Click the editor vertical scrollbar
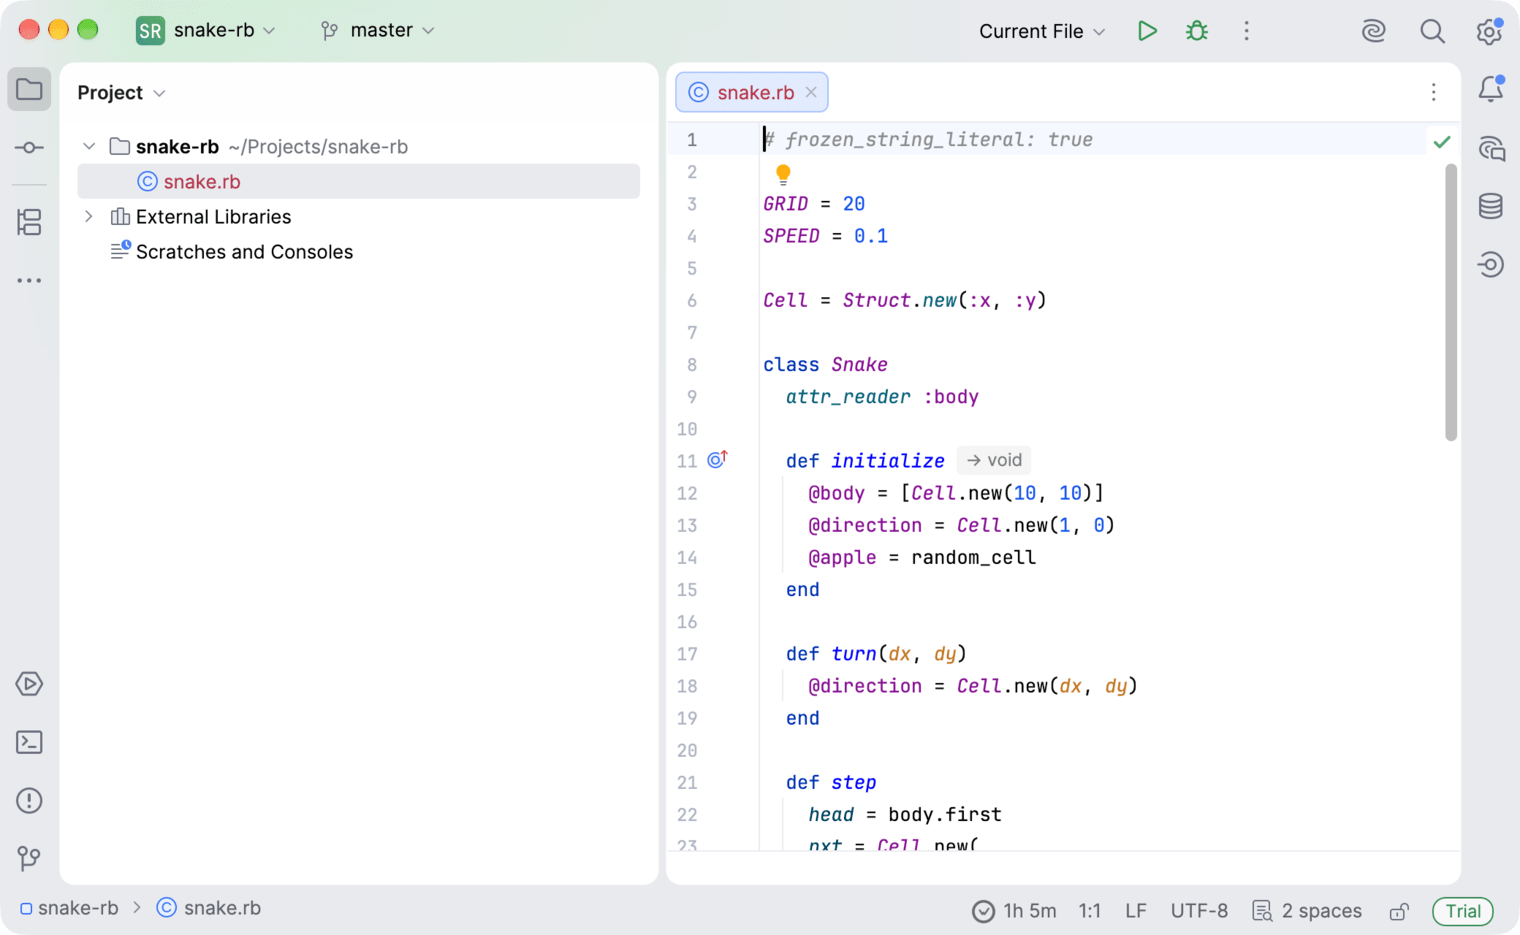 (1451, 302)
